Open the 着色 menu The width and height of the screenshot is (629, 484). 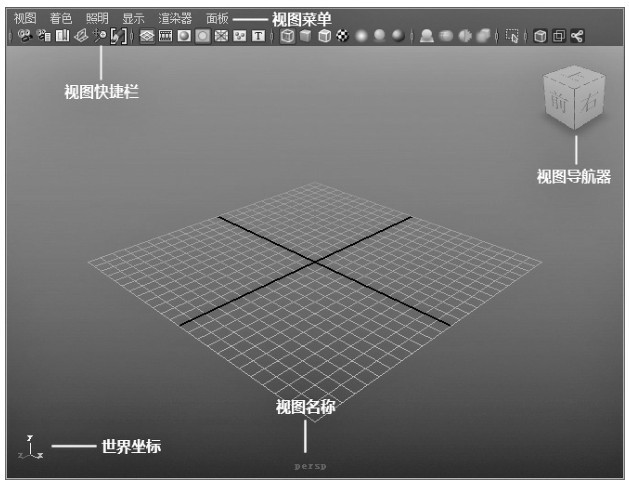pyautogui.click(x=61, y=18)
